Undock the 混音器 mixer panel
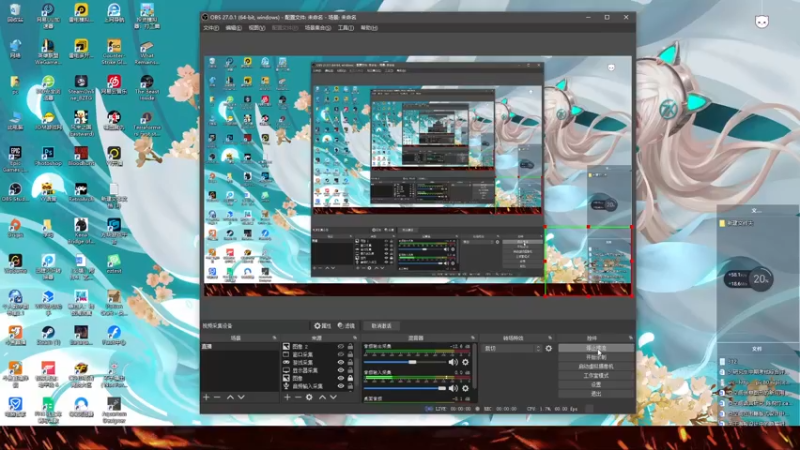 tap(472, 338)
